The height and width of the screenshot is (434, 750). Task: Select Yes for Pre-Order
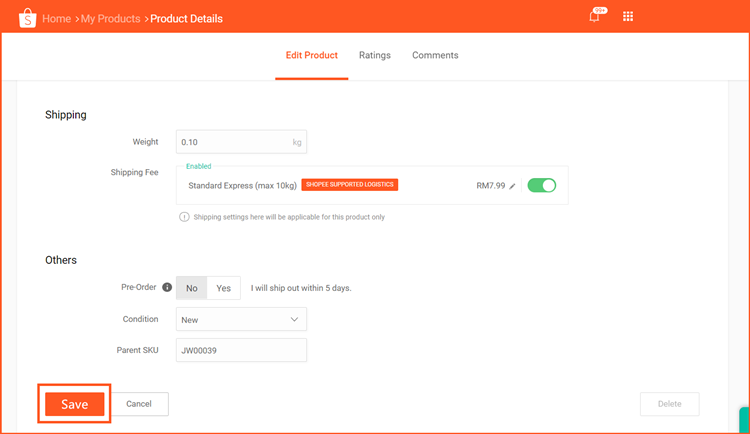click(223, 288)
